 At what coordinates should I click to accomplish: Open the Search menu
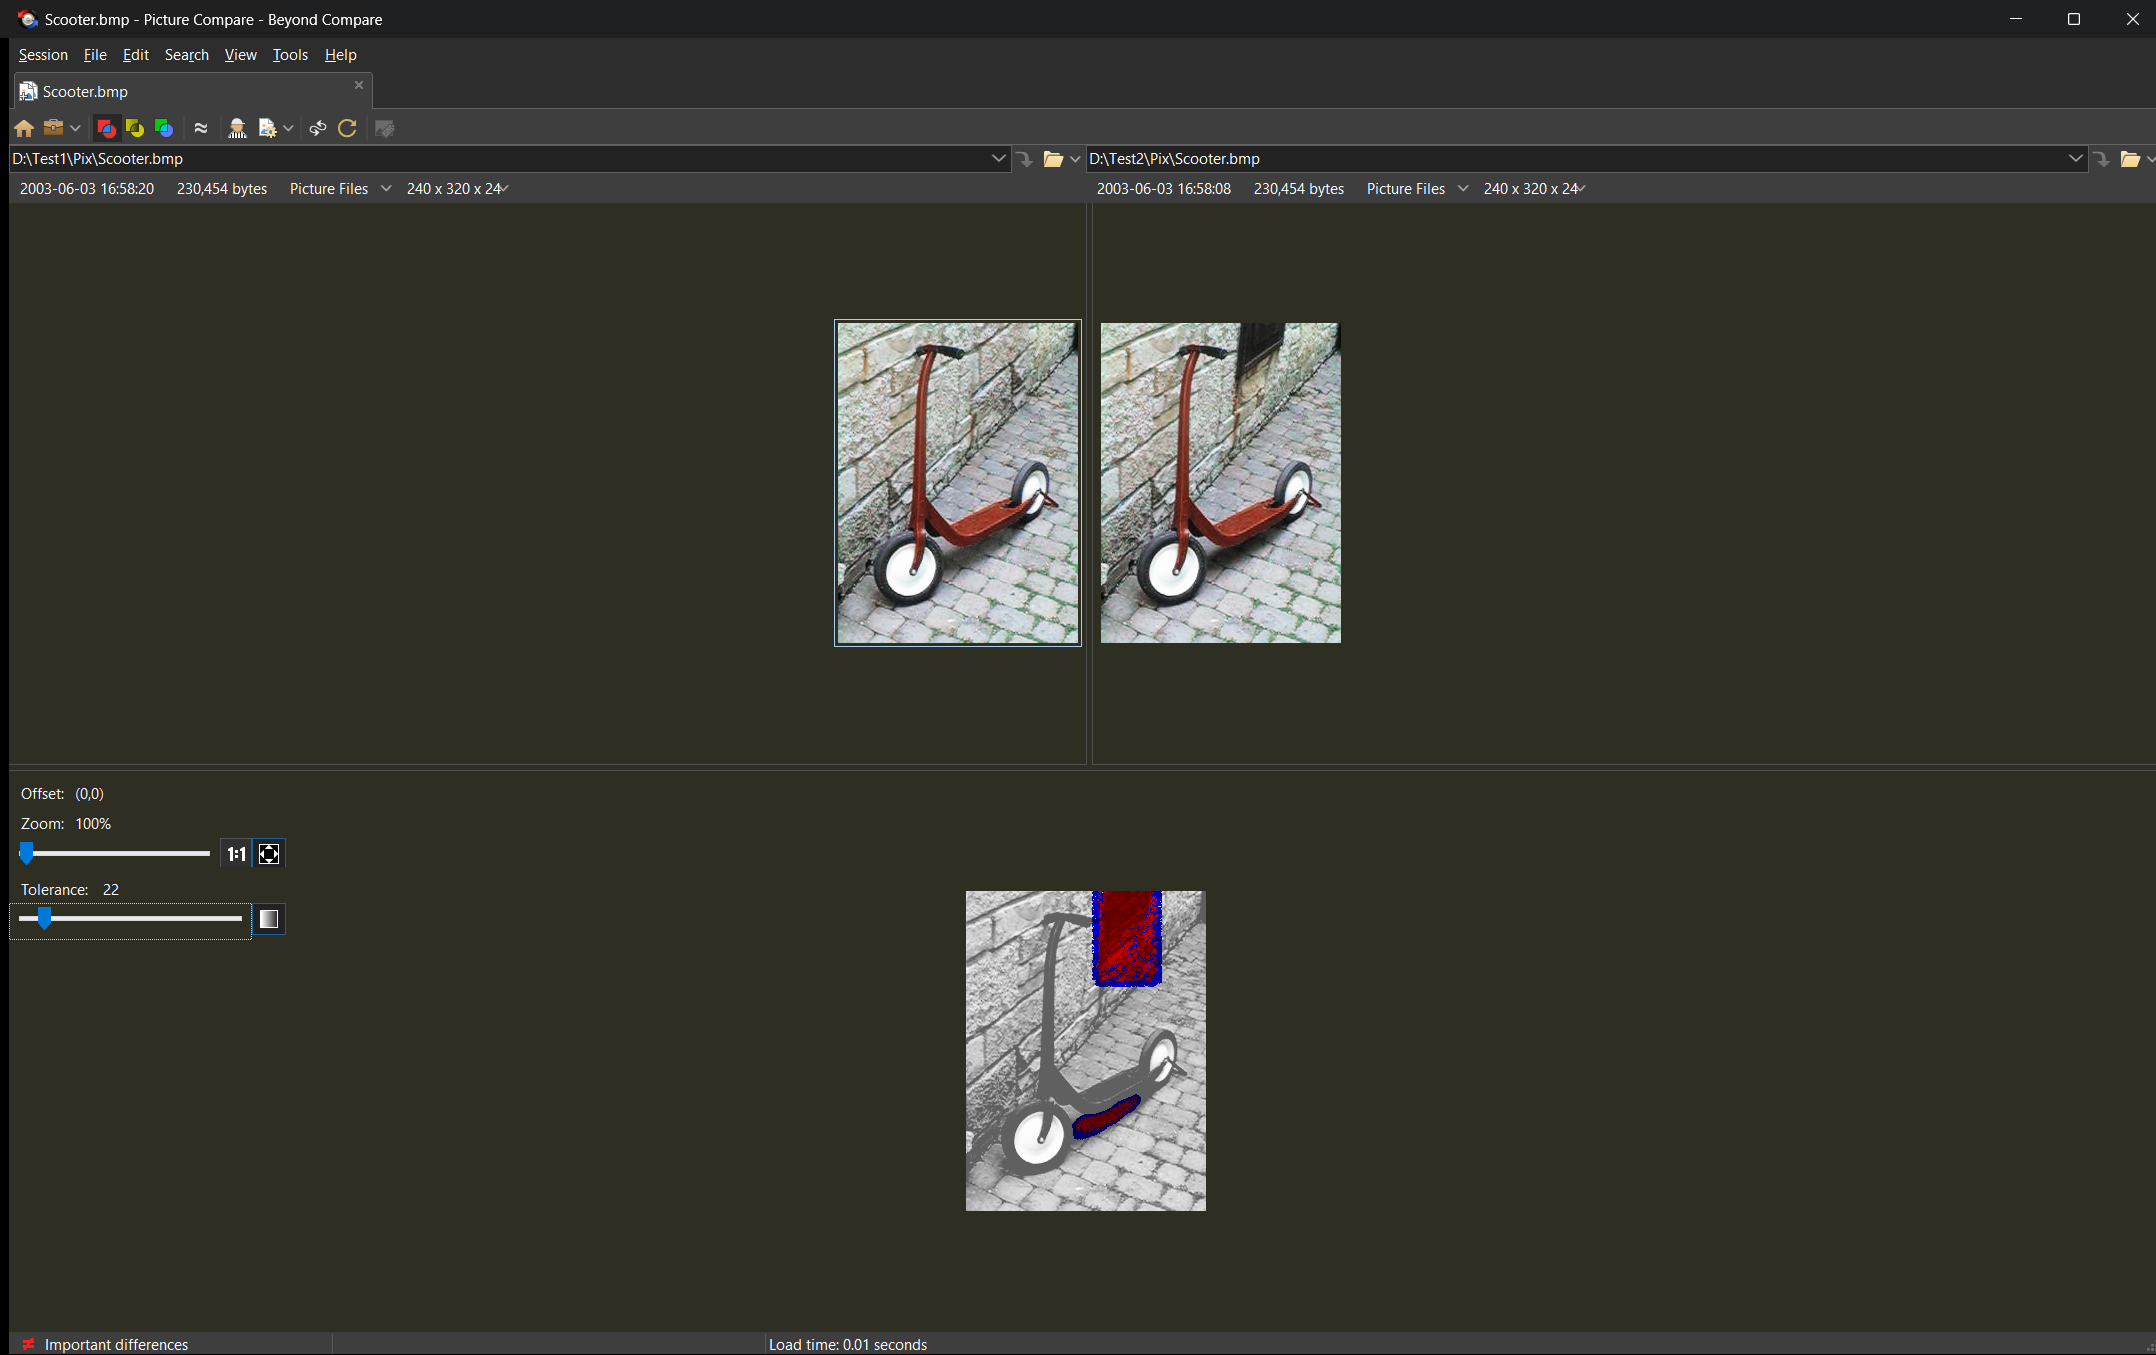pyautogui.click(x=187, y=55)
